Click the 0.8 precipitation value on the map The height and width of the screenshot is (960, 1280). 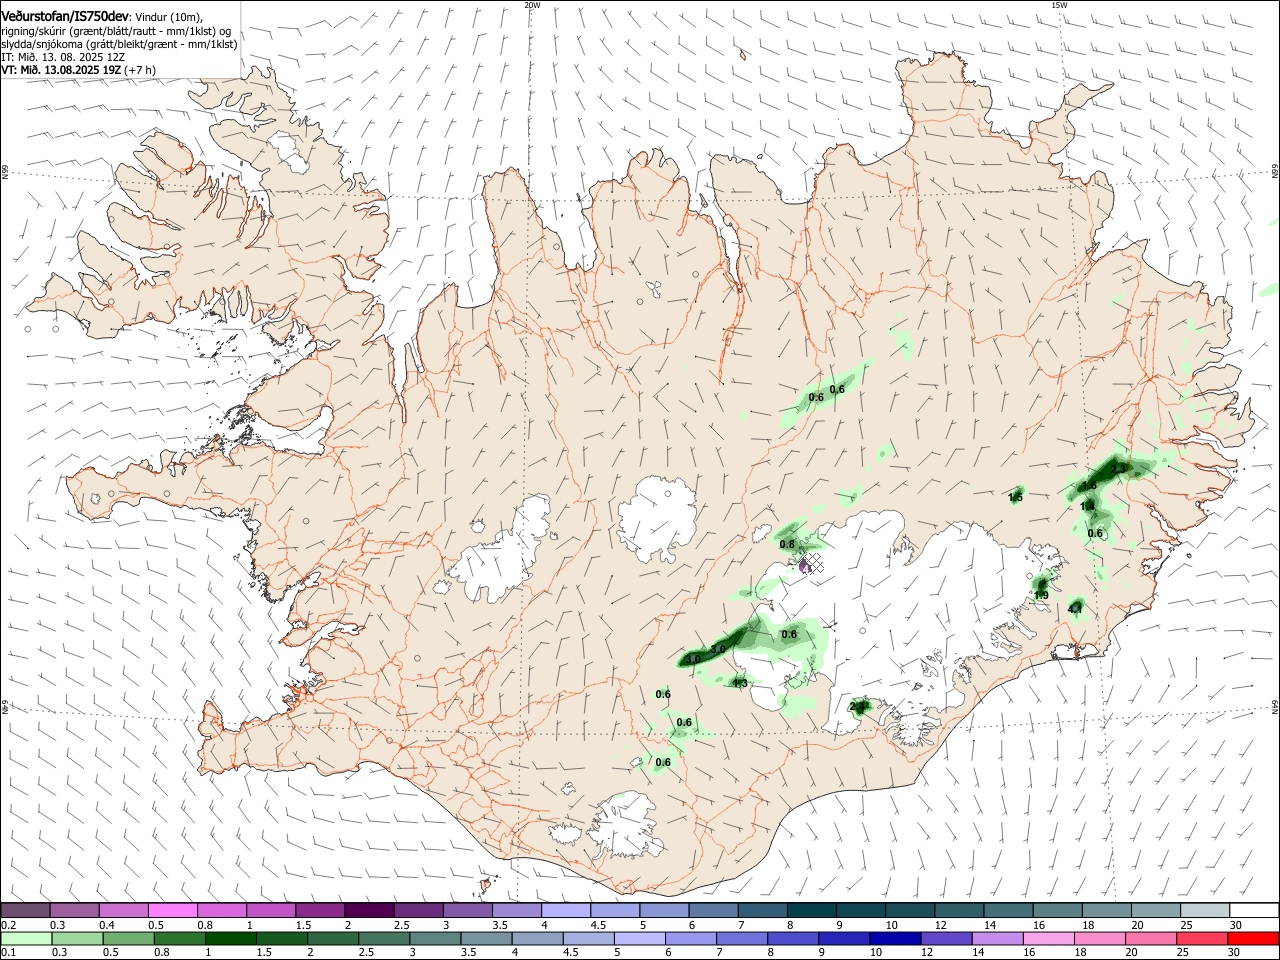[787, 545]
